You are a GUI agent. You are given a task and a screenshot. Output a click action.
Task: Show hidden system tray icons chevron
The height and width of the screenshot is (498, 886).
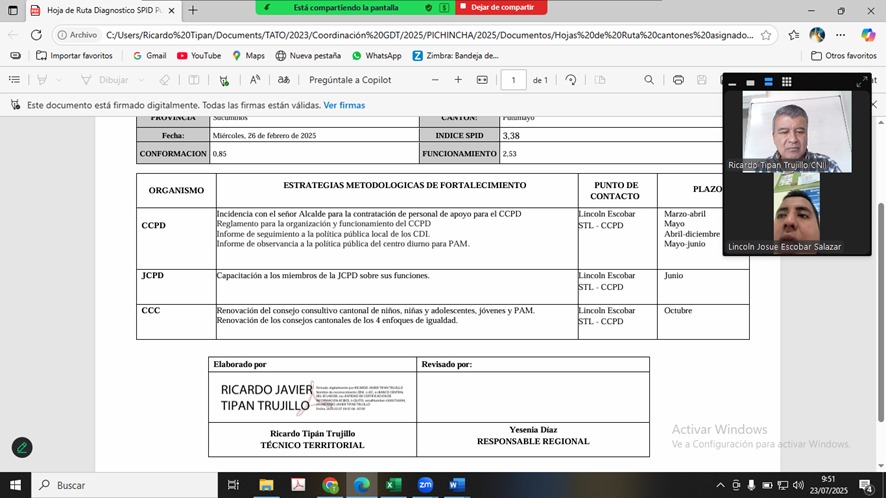click(x=720, y=485)
